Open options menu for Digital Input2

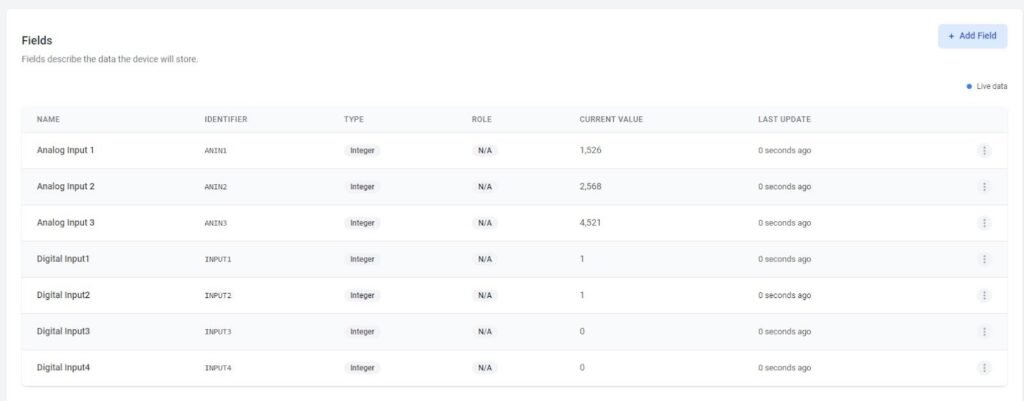tap(984, 295)
